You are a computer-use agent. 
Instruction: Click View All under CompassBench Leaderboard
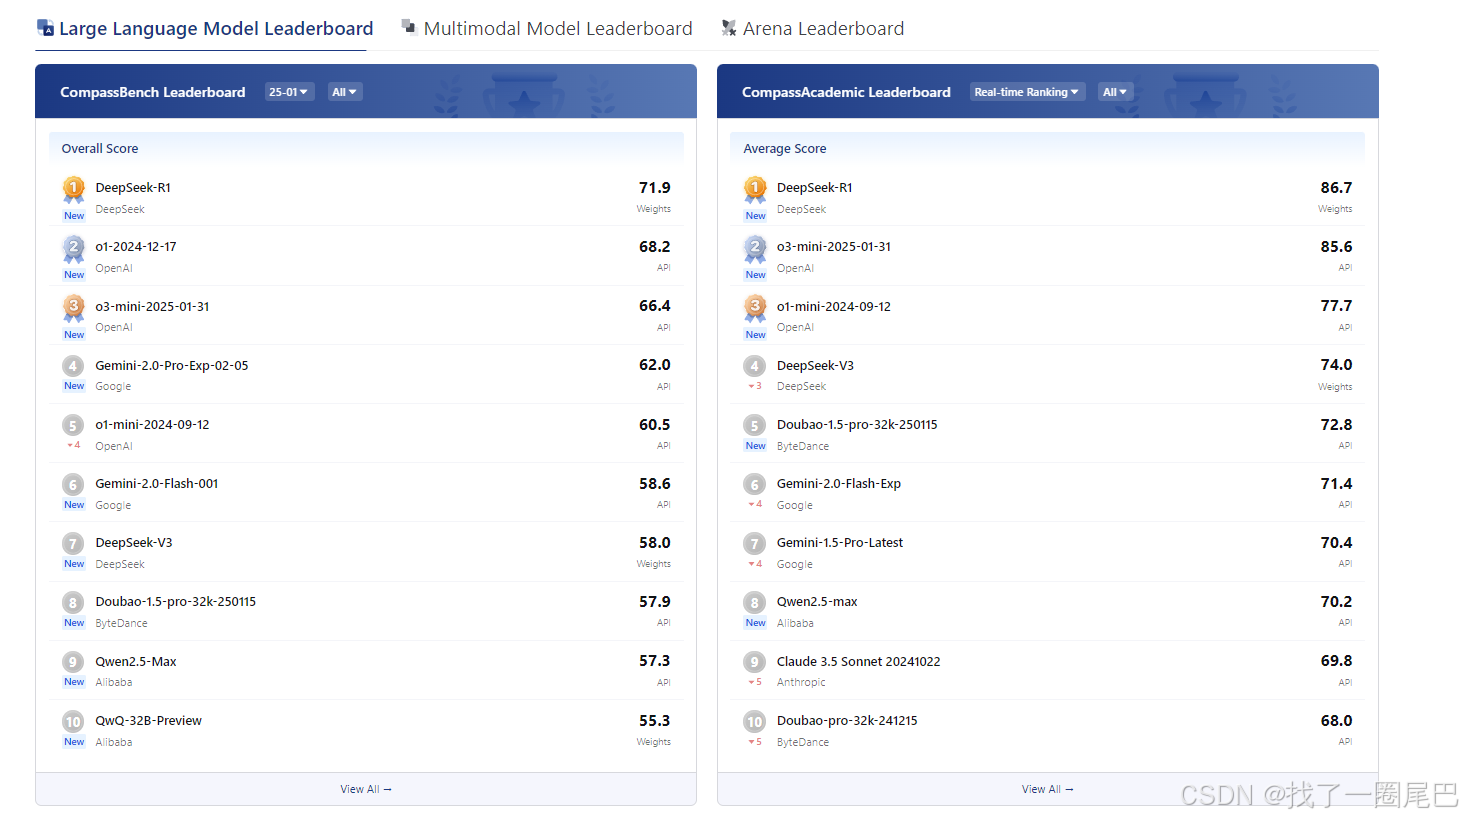366,789
